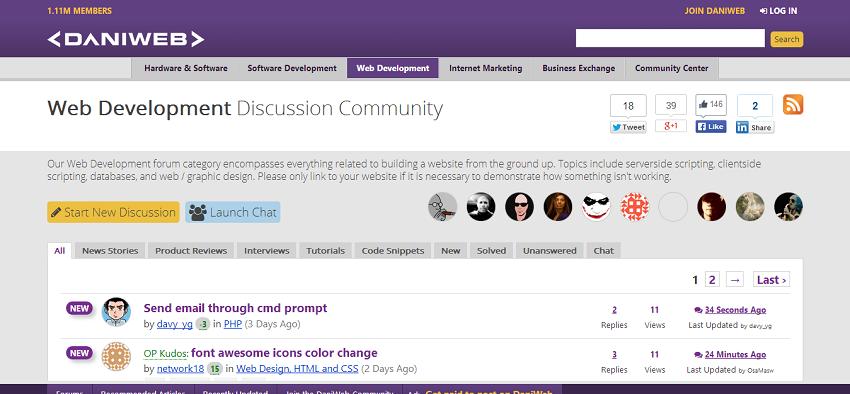Focus the search text field

click(670, 38)
